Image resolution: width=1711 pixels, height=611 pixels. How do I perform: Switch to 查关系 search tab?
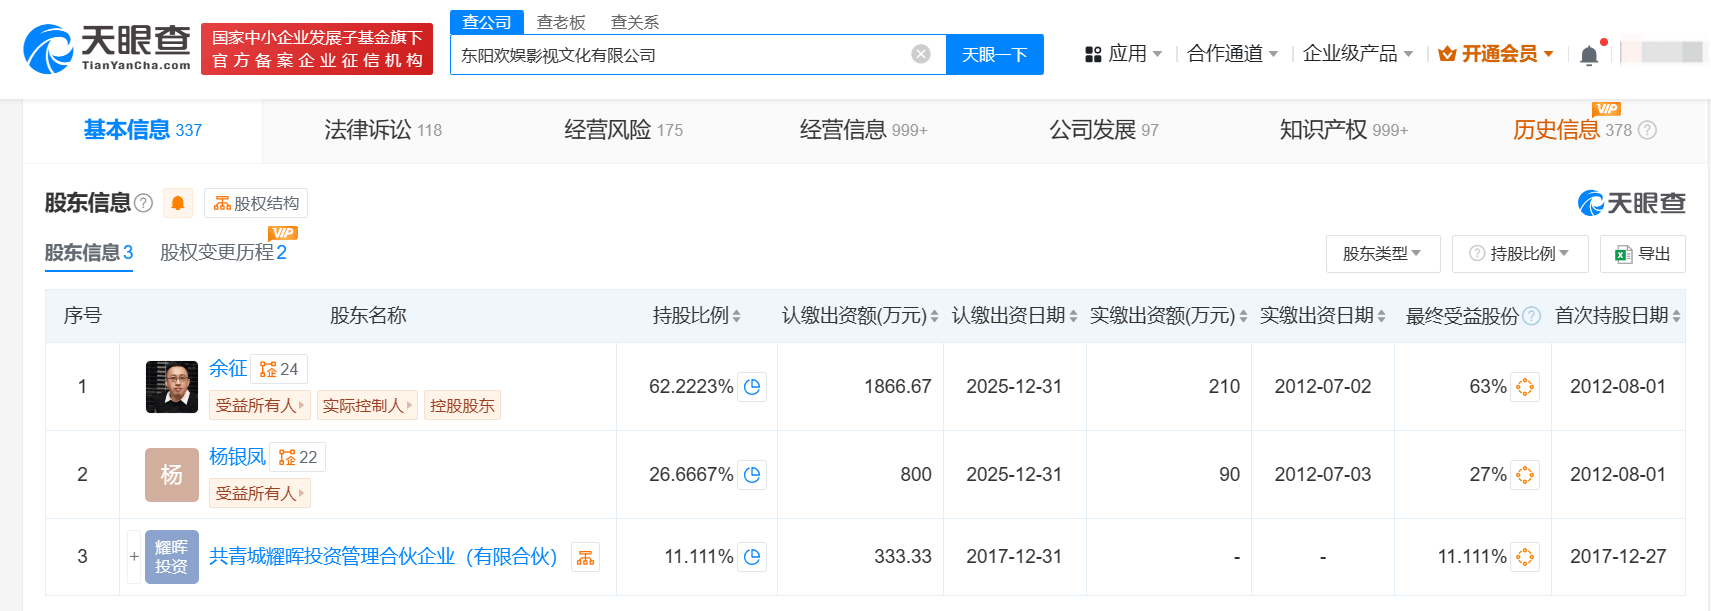click(x=635, y=22)
